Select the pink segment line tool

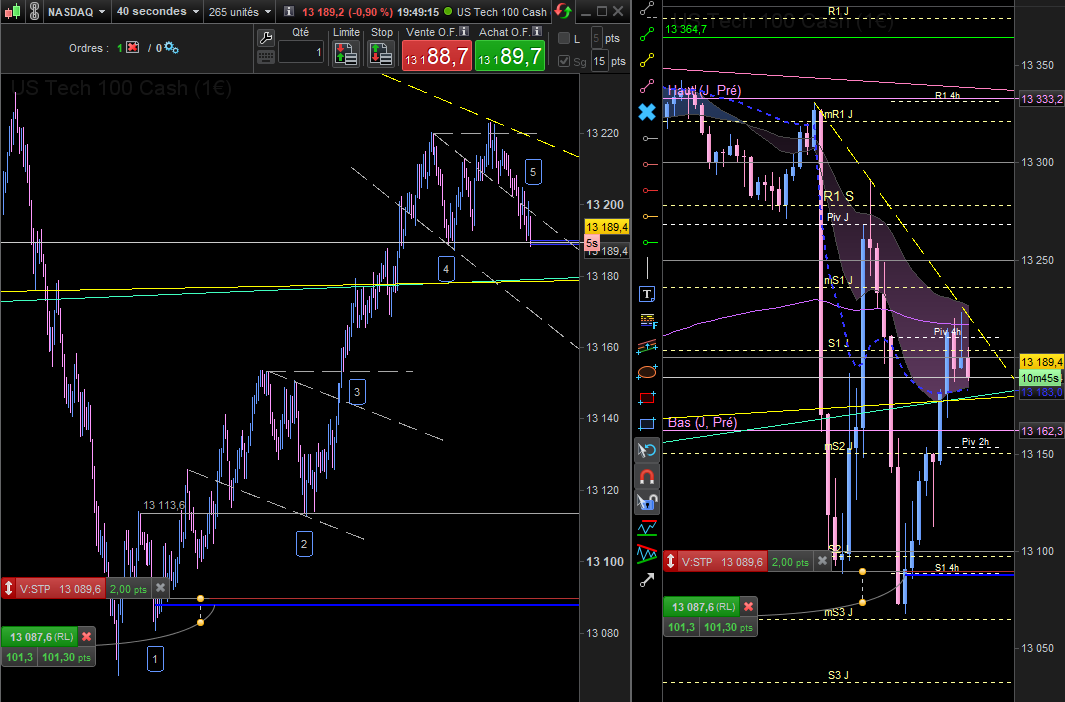pos(647,86)
